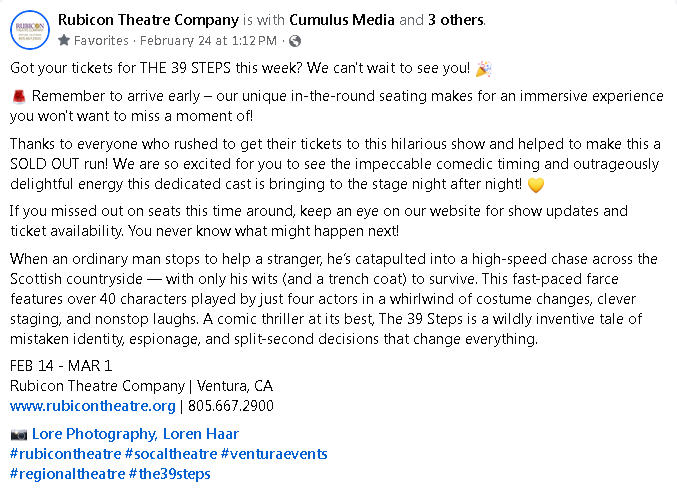Click the star icon next to Favorites
677x493 pixels.
click(64, 41)
